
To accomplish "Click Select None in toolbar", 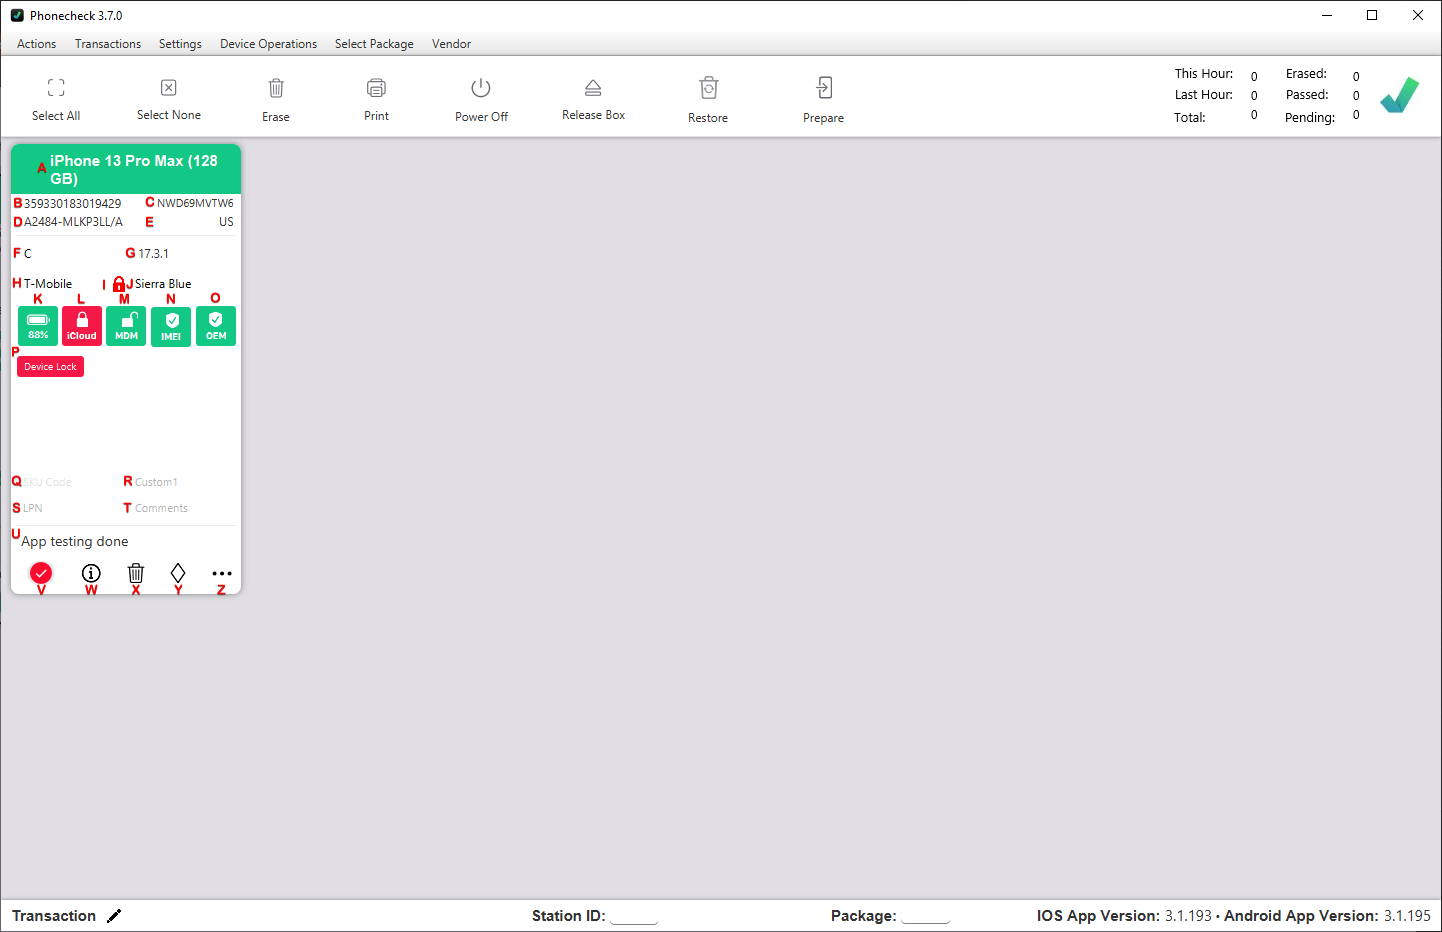I will (x=169, y=99).
